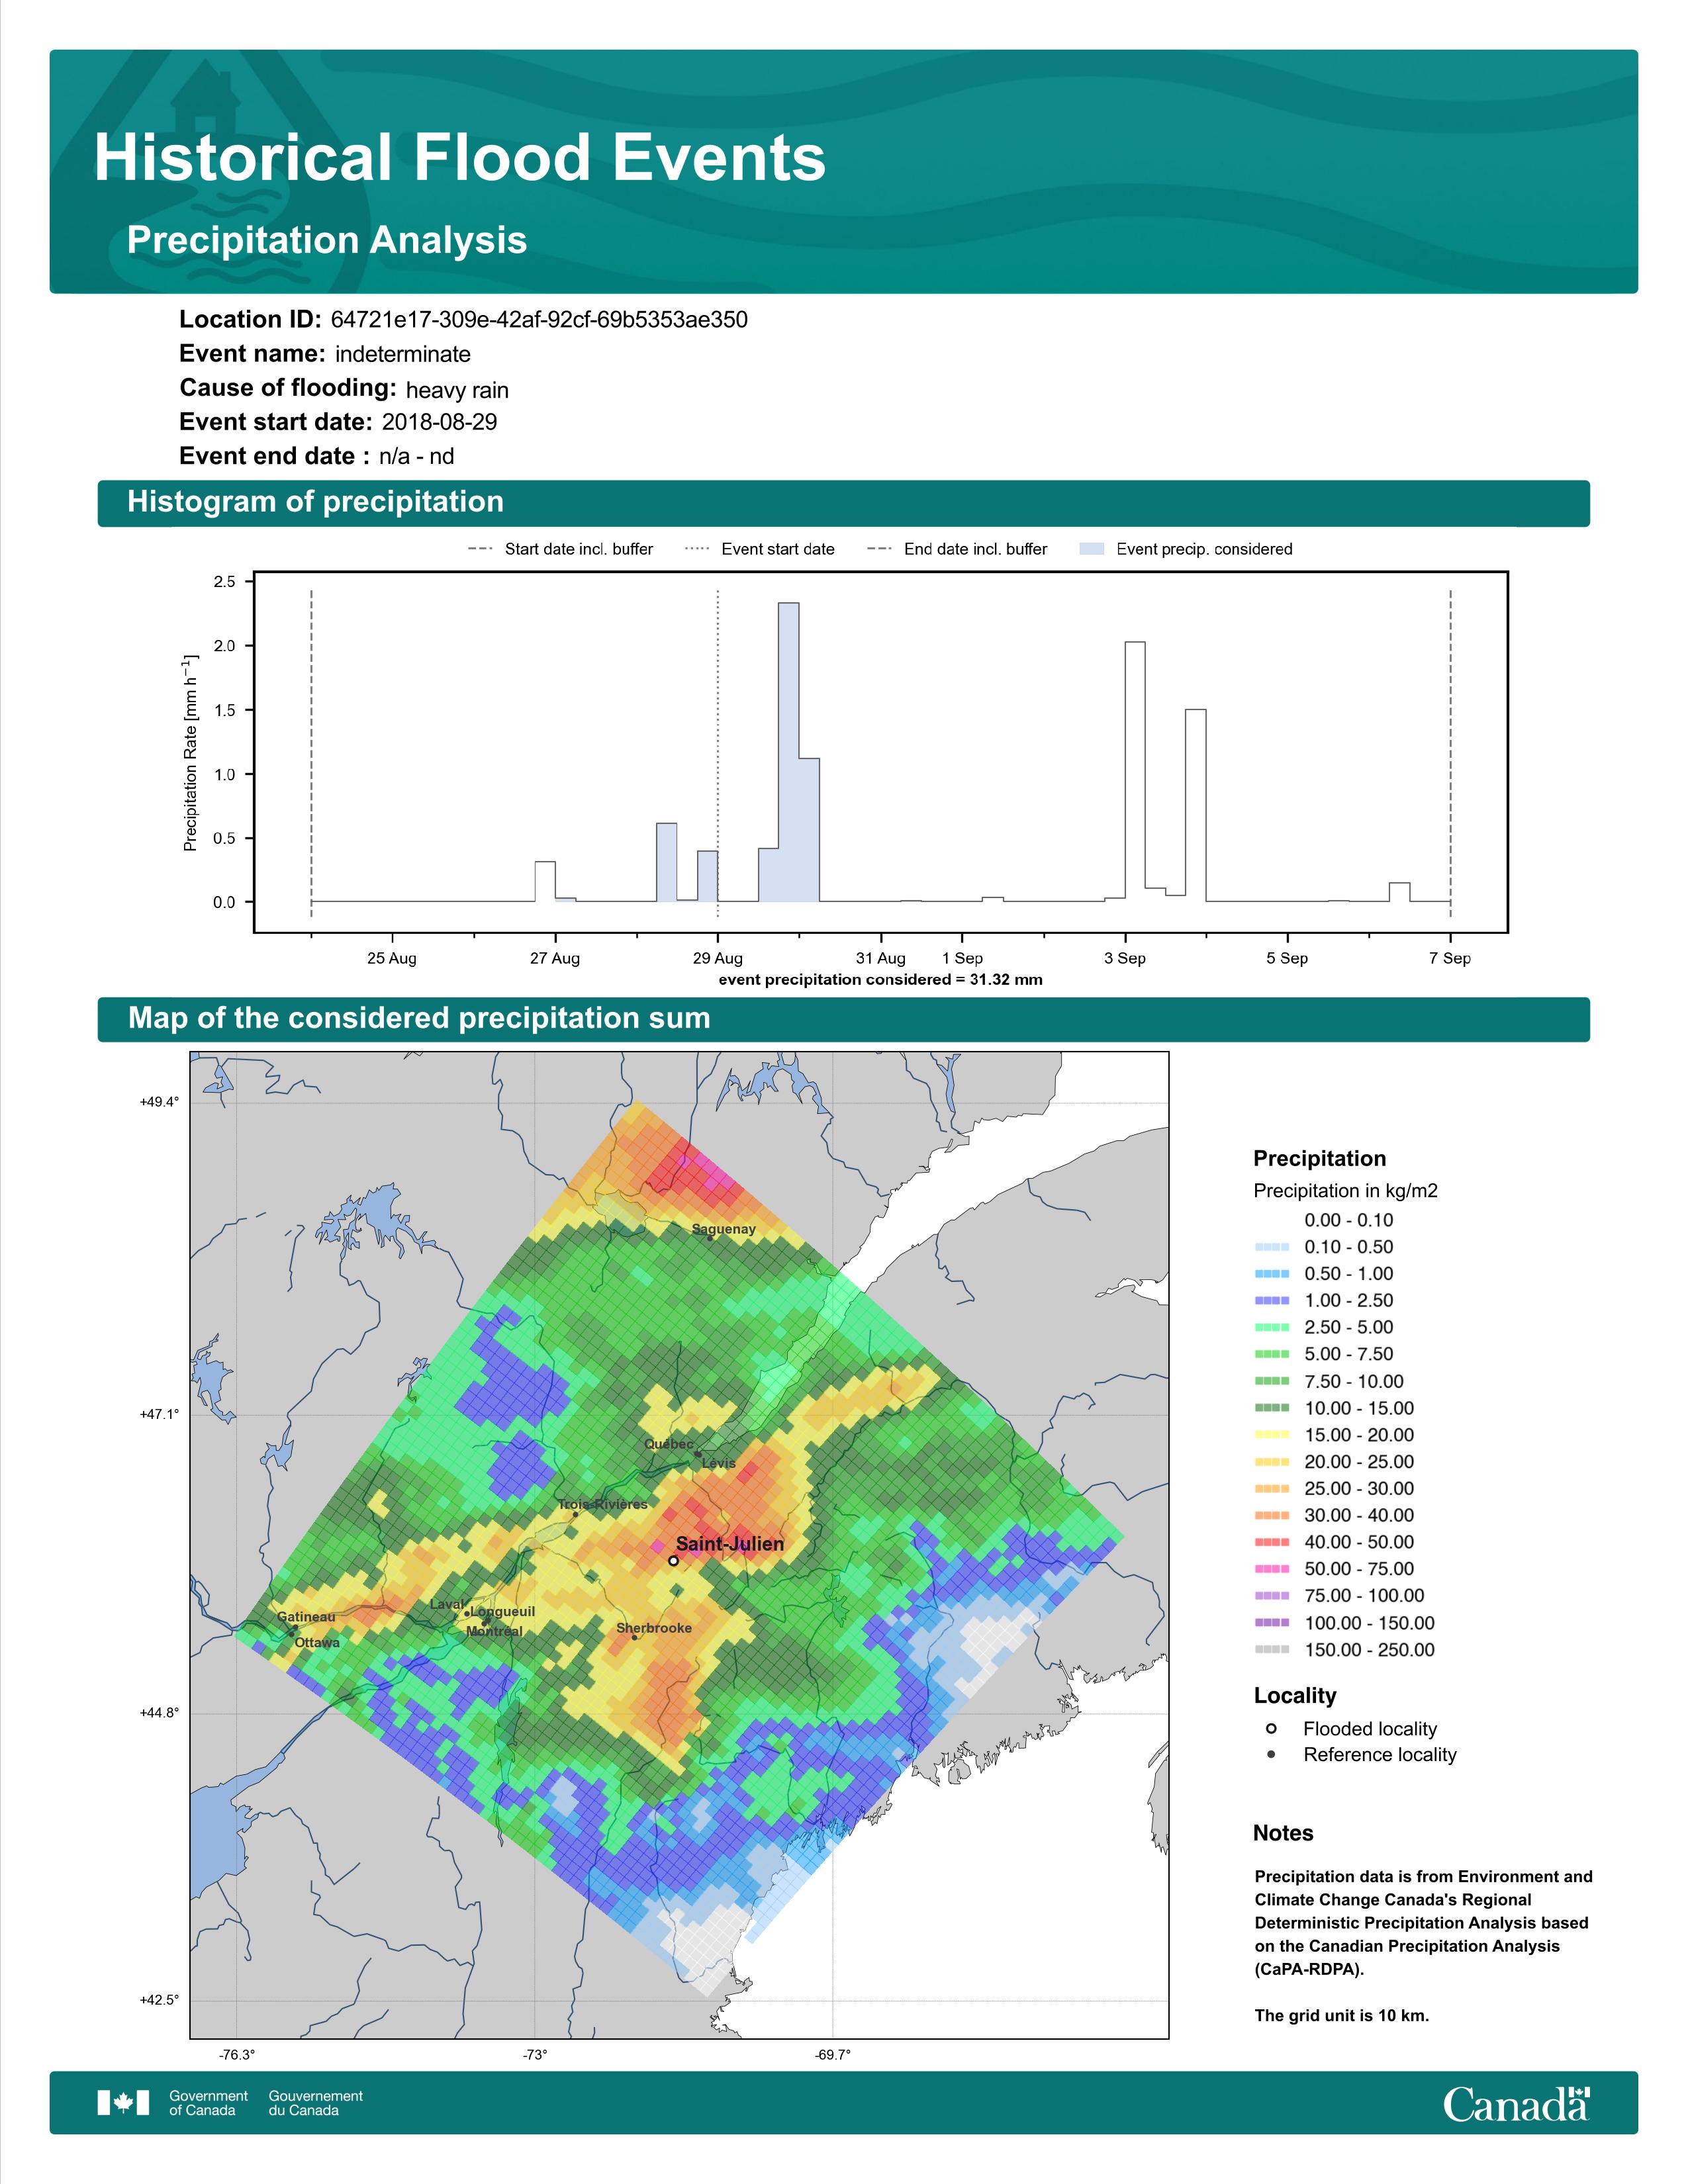Click the 7 Sep x-axis tick label
Image resolution: width=1688 pixels, height=2184 pixels.
pyautogui.click(x=1450, y=958)
